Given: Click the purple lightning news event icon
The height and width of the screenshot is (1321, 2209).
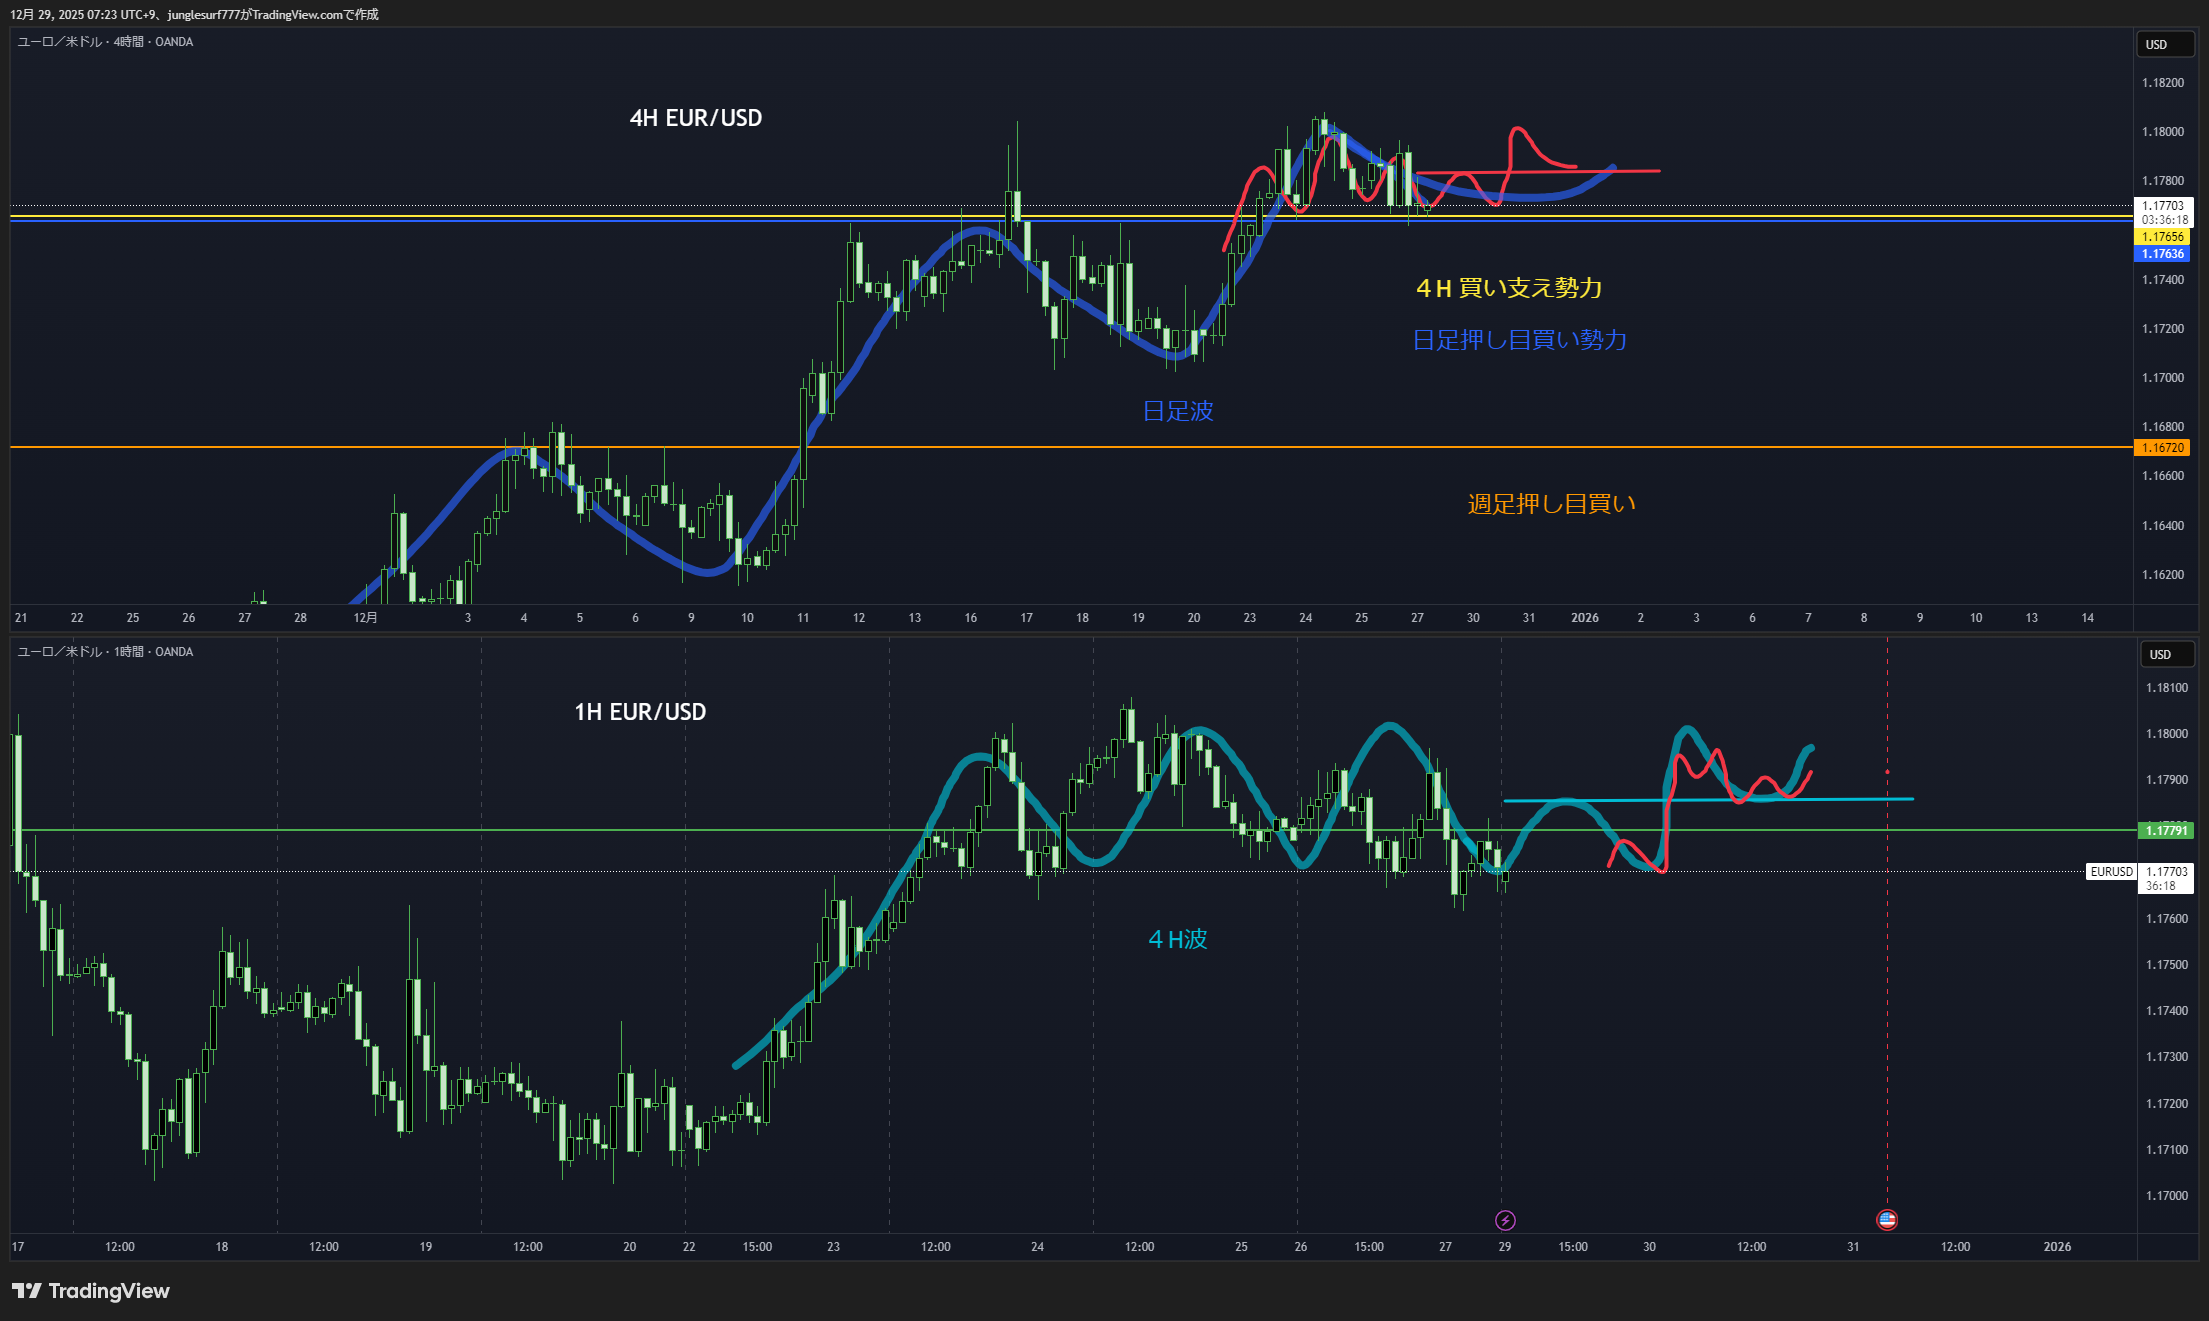Looking at the screenshot, I should pos(1505,1220).
